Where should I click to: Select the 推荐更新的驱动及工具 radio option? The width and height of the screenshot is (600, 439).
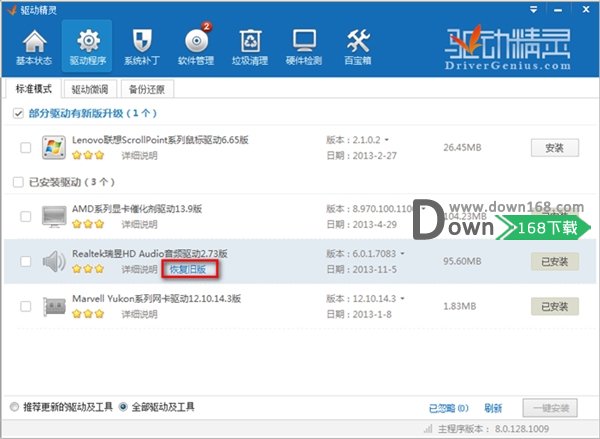pos(14,407)
